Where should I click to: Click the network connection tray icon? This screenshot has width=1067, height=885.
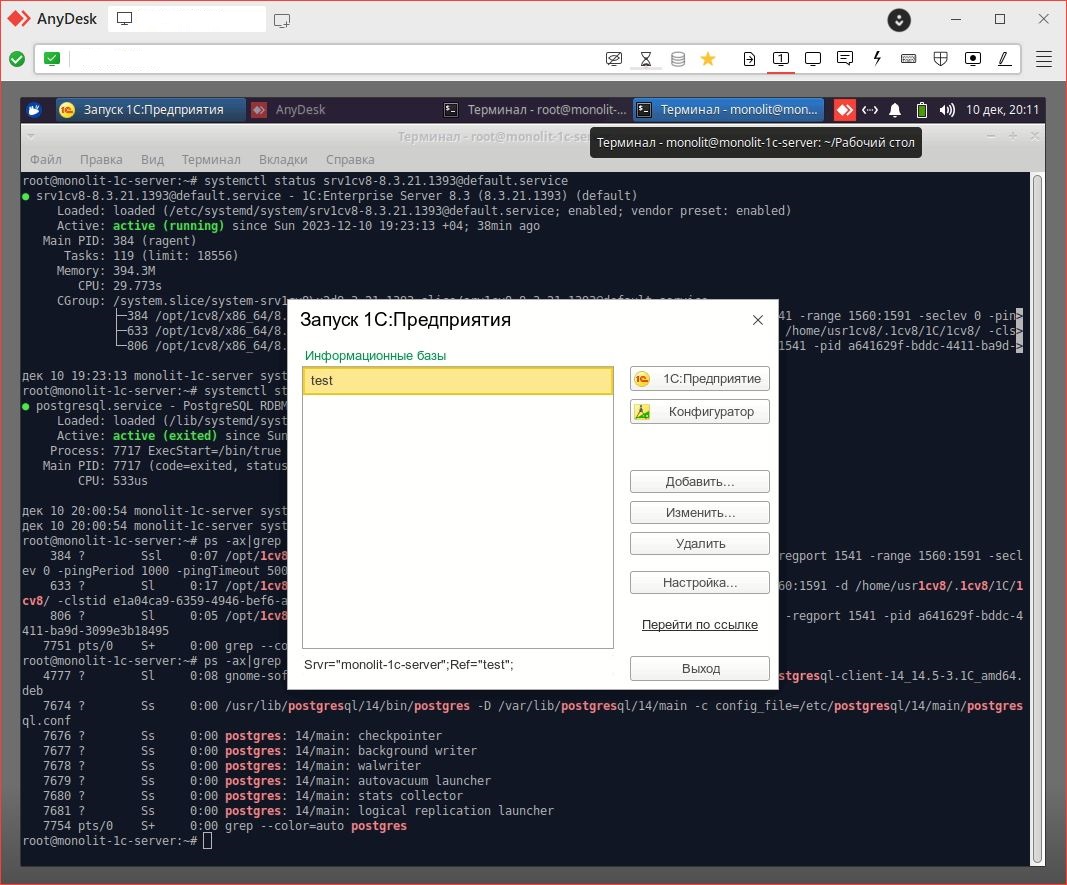pyautogui.click(x=870, y=110)
